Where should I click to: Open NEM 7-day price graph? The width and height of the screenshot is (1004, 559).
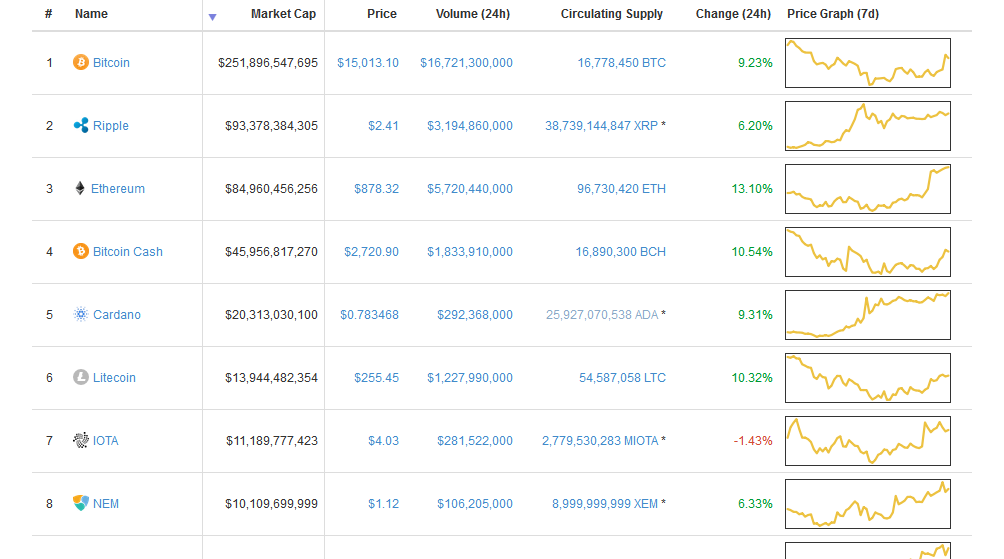[868, 504]
